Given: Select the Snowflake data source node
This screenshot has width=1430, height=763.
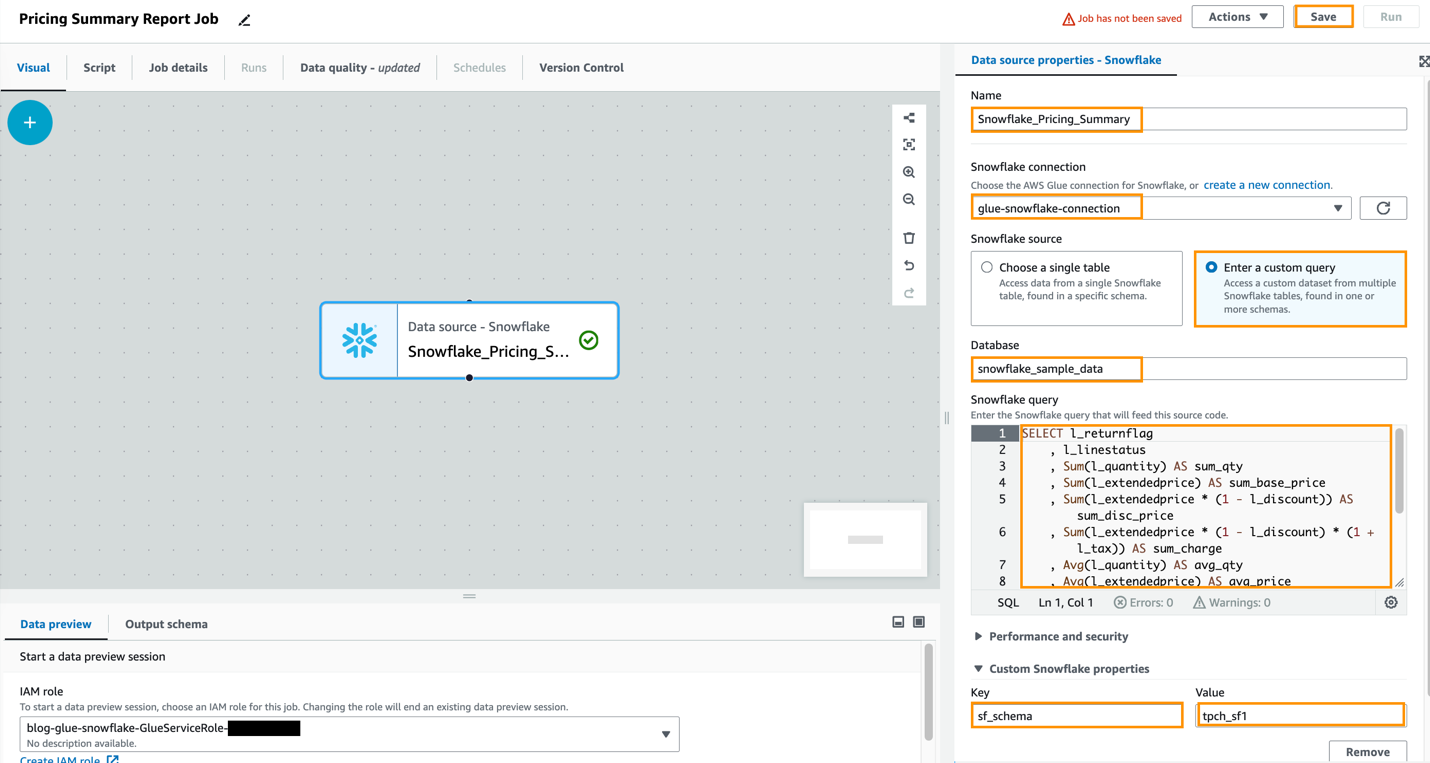Looking at the screenshot, I should [x=469, y=340].
